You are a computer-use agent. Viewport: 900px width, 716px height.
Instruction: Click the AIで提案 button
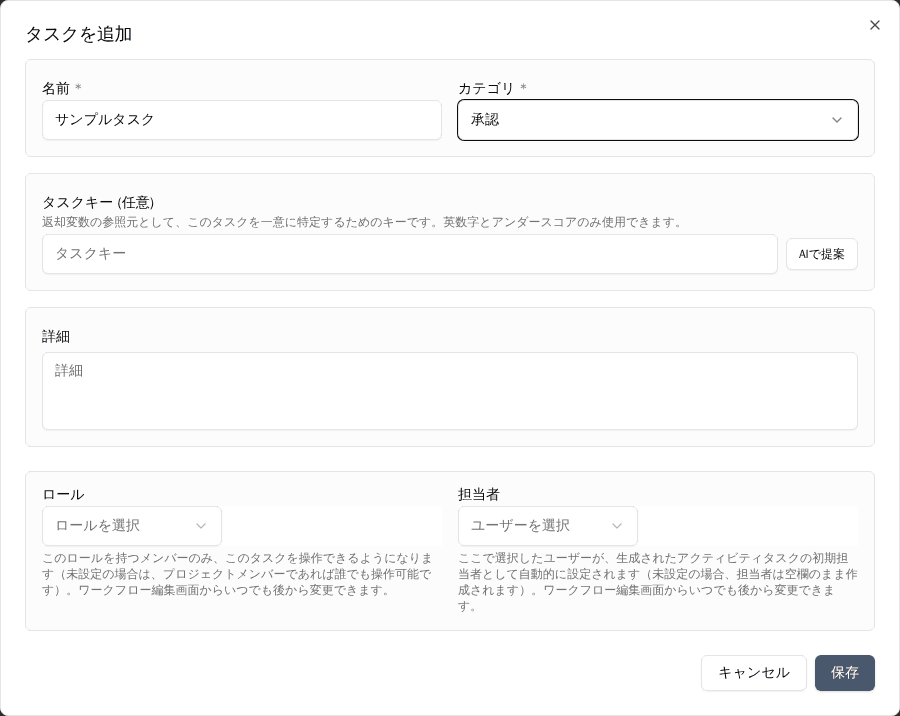coord(821,254)
